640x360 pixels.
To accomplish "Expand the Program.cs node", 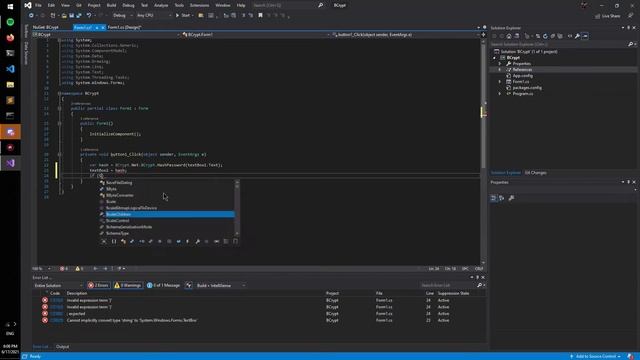I will pyautogui.click(x=500, y=94).
